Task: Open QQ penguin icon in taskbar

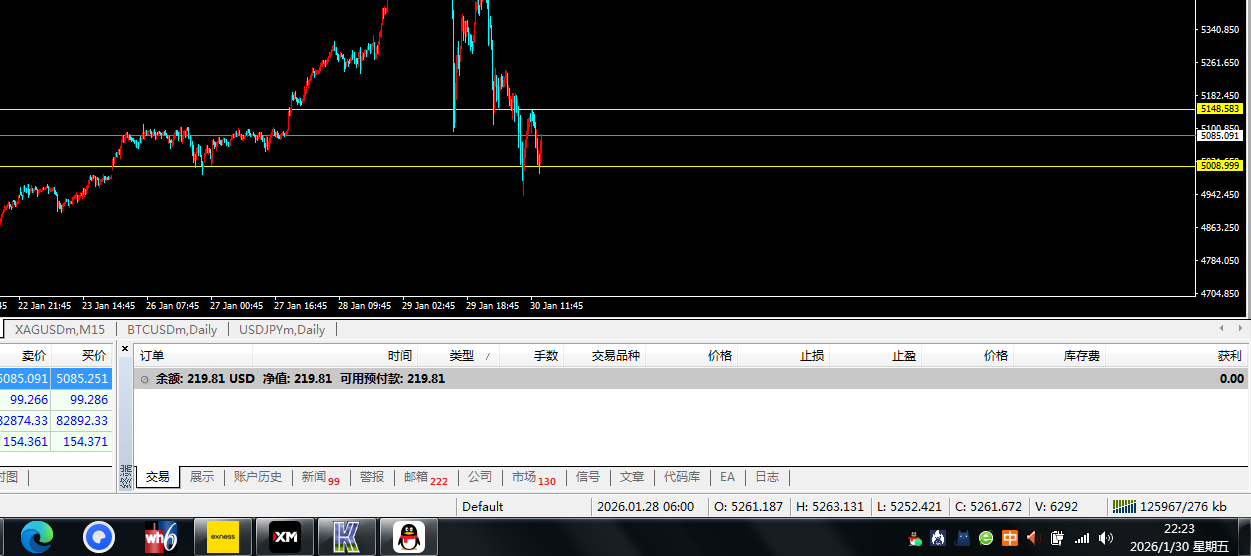Action: pyautogui.click(x=408, y=538)
